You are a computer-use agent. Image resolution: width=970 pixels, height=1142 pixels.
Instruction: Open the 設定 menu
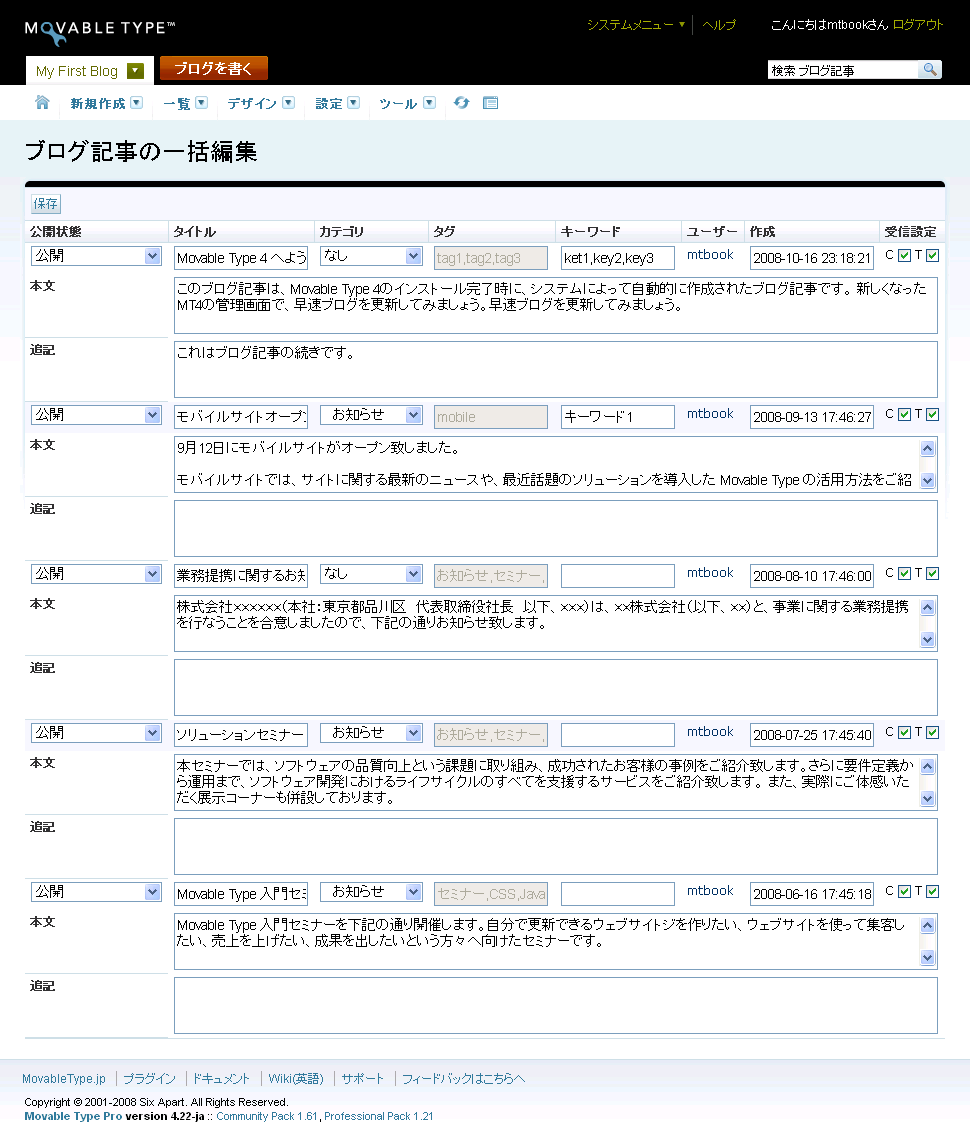point(337,103)
